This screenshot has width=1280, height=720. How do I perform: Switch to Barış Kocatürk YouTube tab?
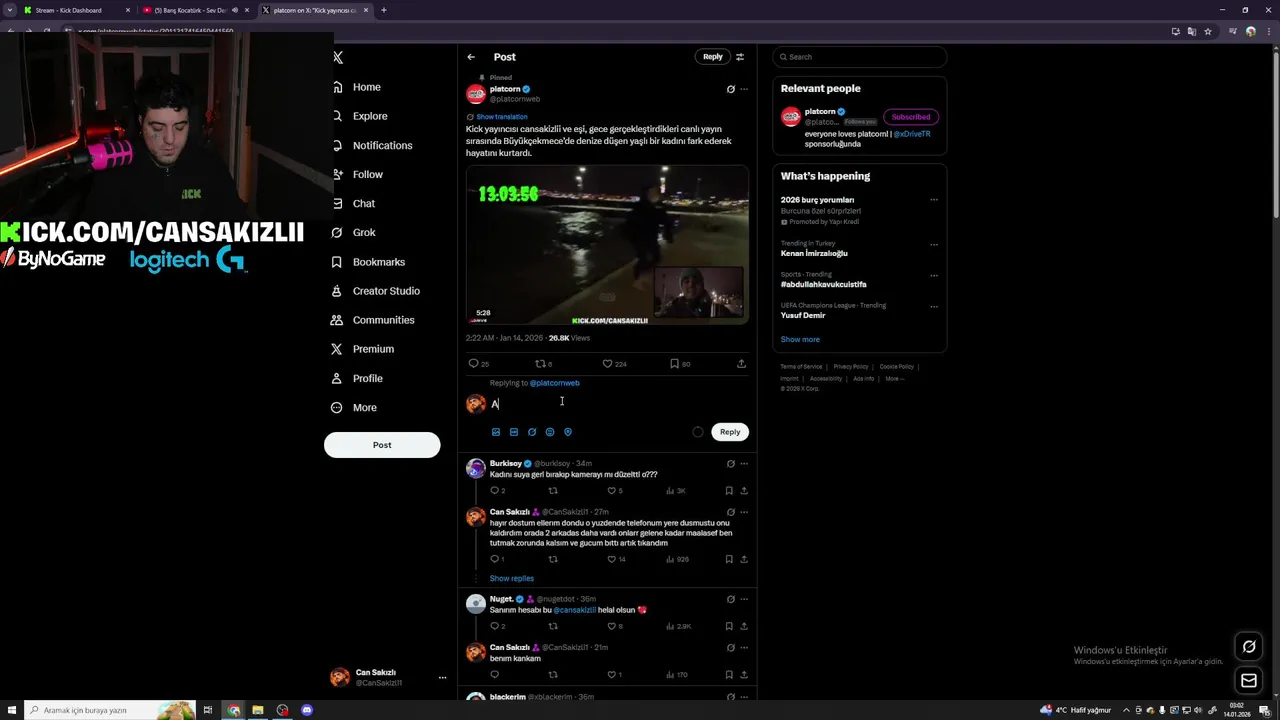(195, 10)
